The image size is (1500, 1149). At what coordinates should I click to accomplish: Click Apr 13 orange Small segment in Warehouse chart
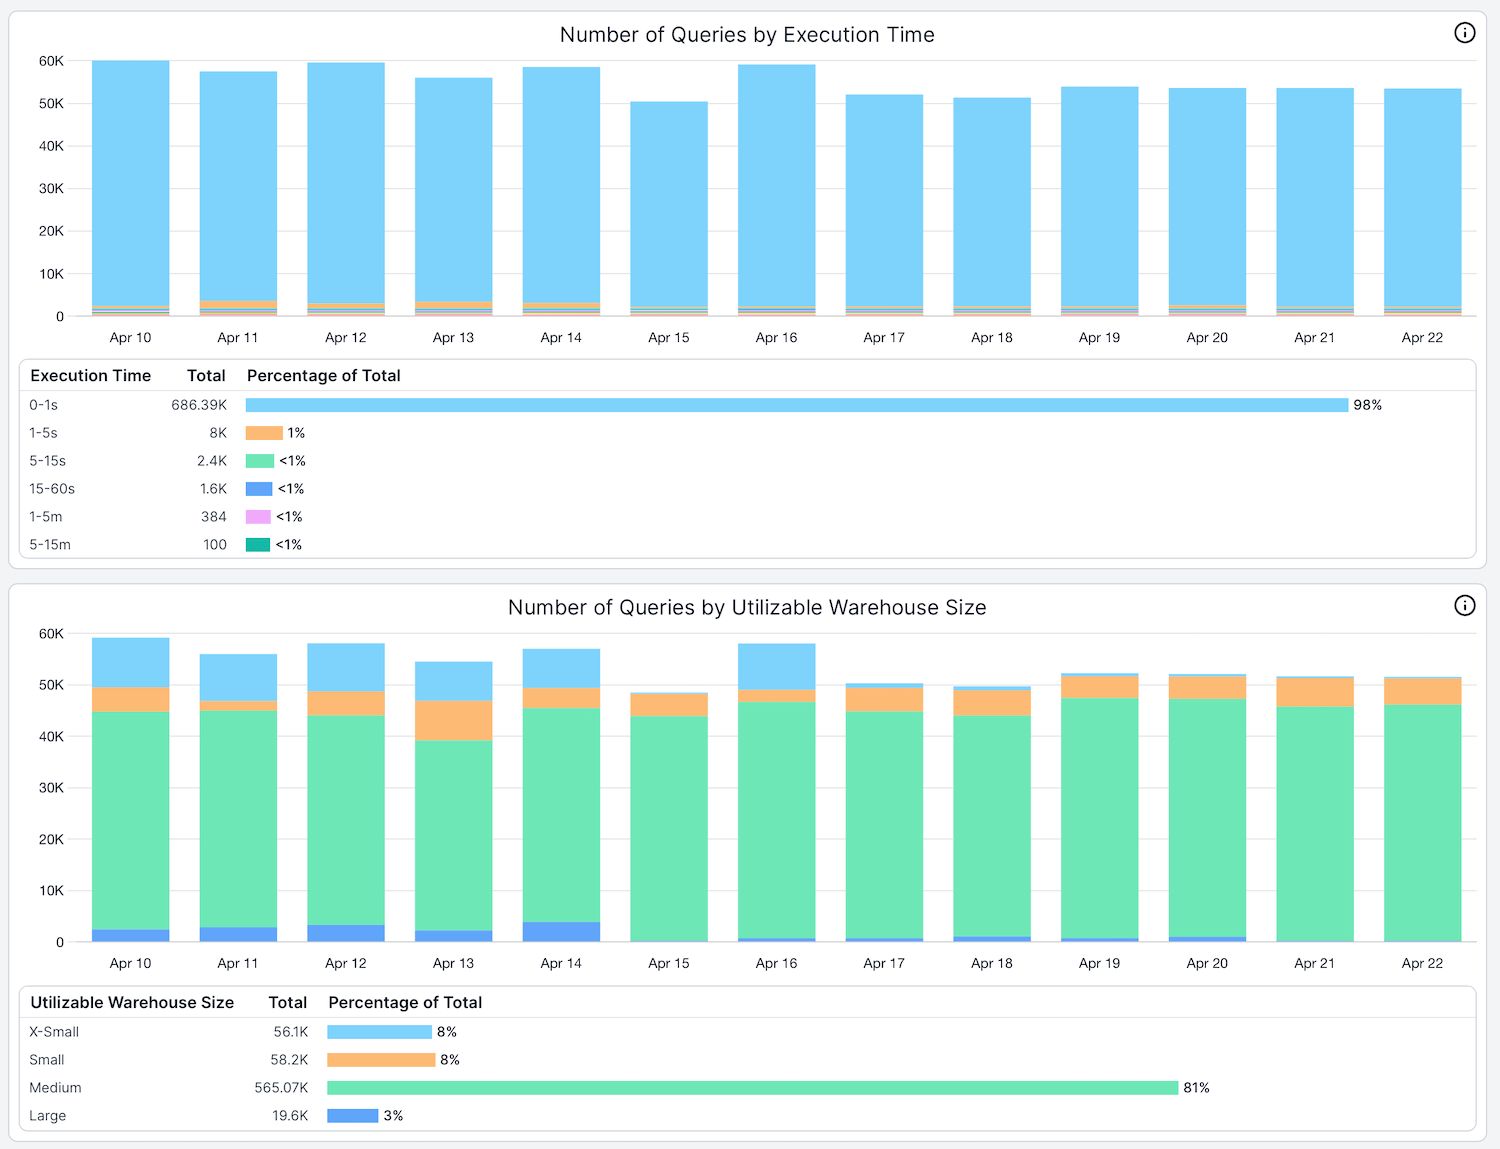pos(453,720)
